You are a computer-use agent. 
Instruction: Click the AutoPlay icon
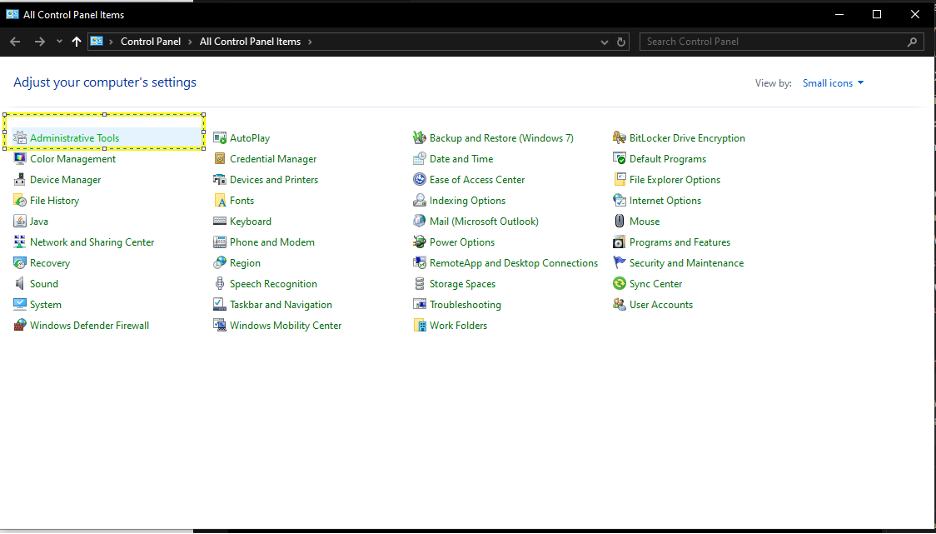click(220, 138)
